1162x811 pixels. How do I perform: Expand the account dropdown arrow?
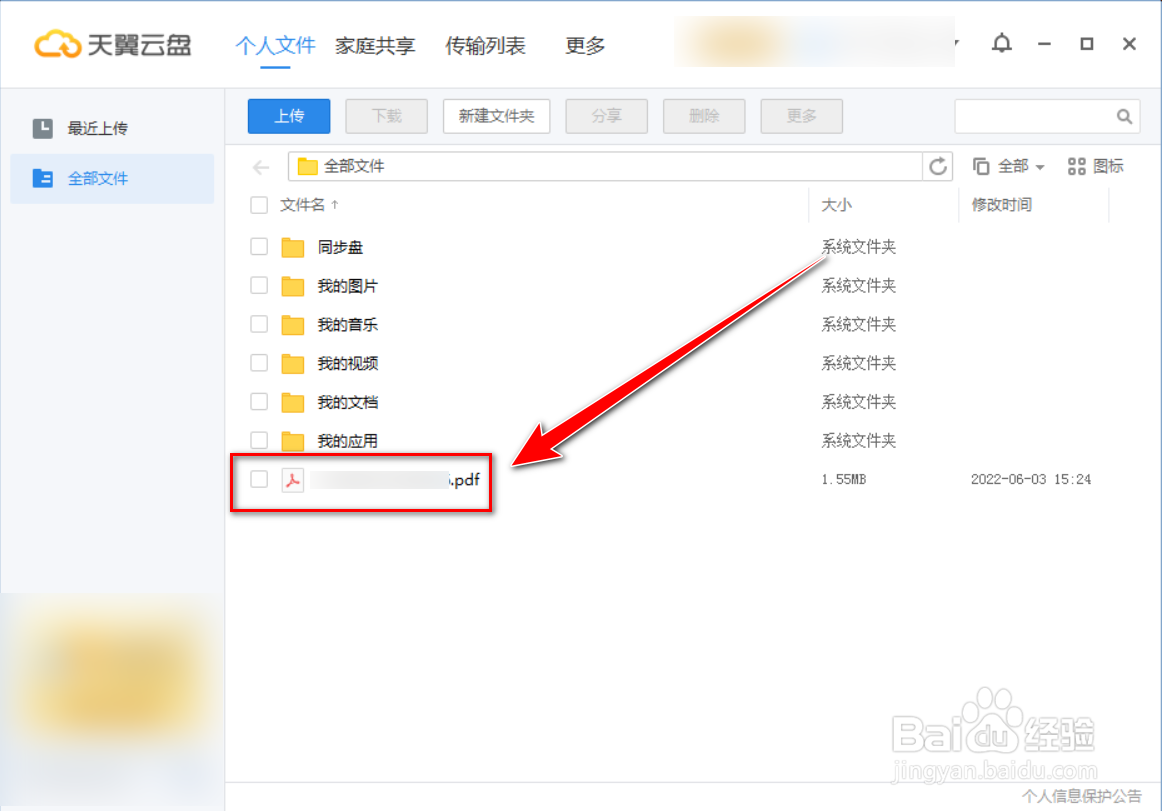[957, 43]
